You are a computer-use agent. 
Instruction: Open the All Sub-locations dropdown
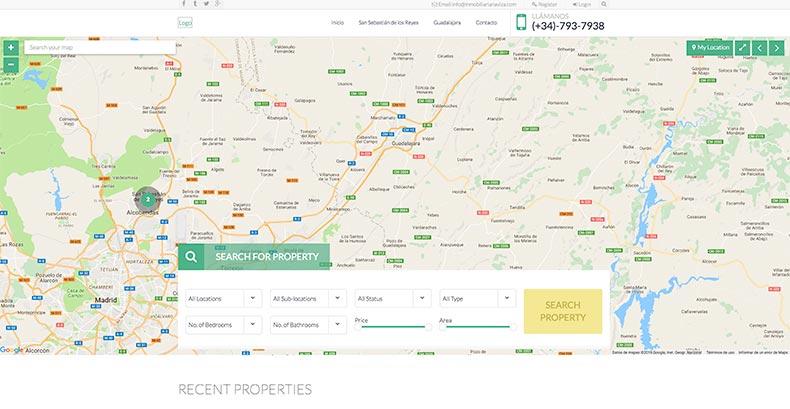pos(308,298)
